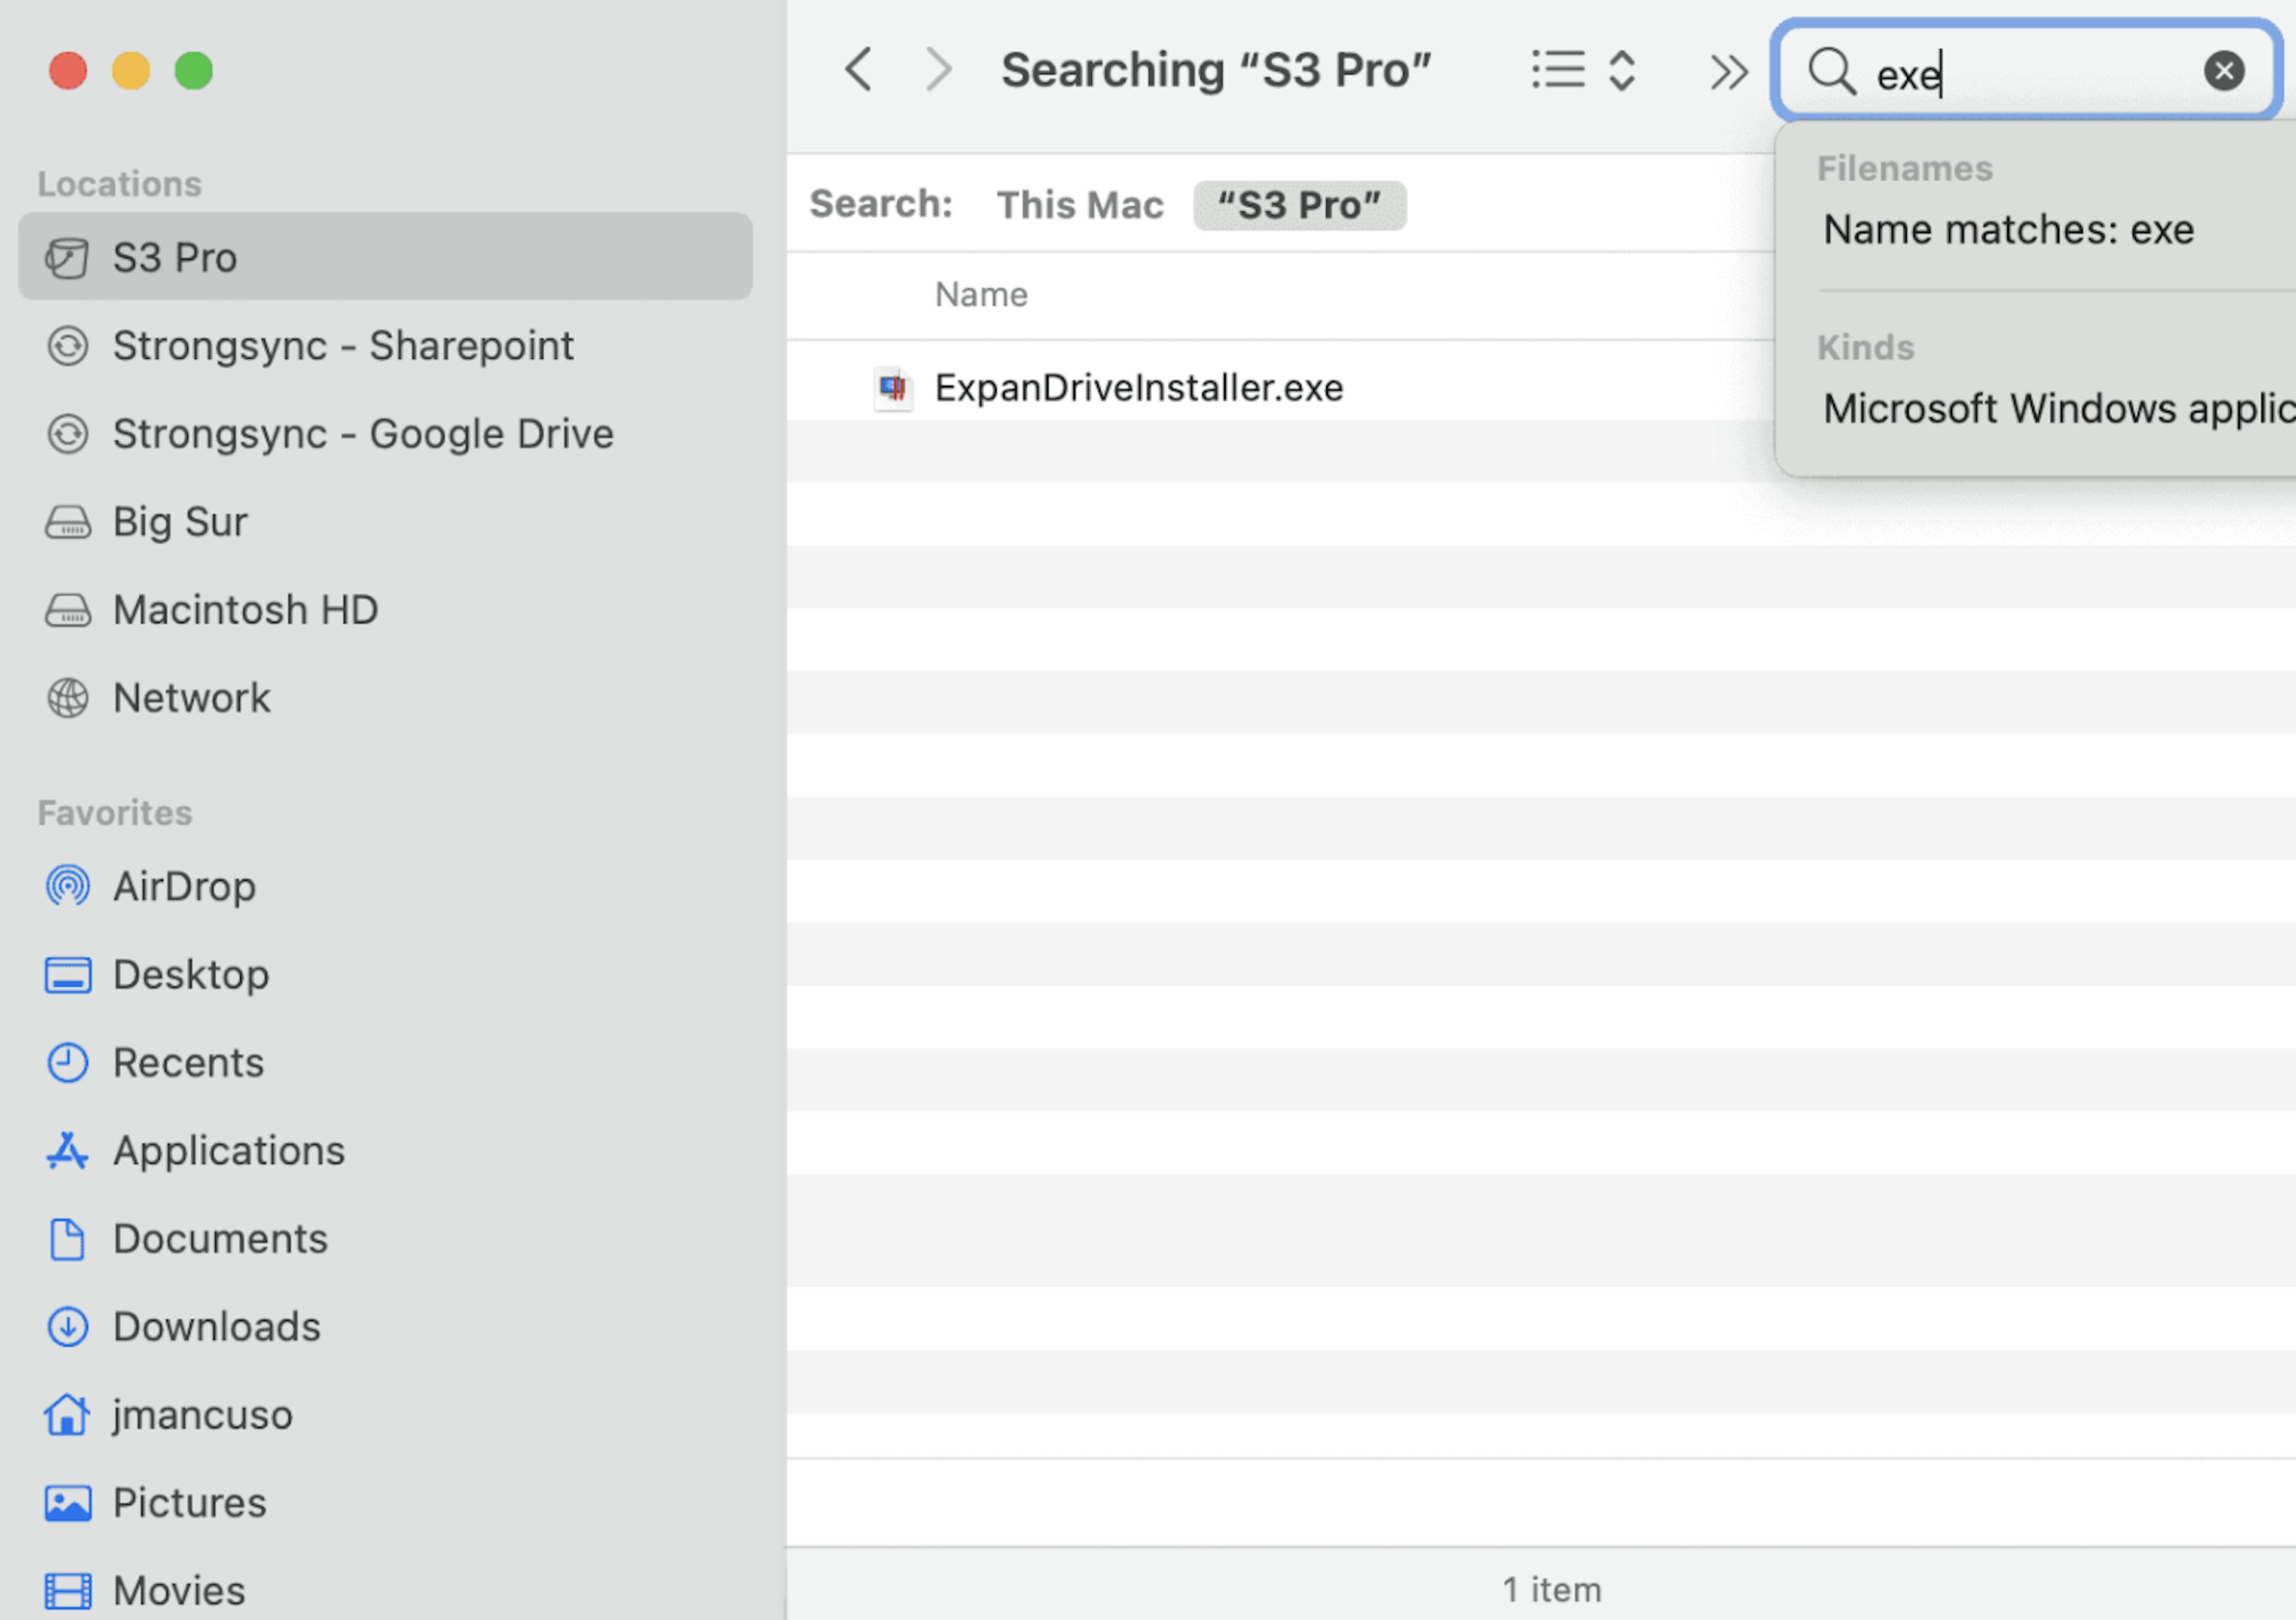Click the ExpanDriveInstaller.exe file icon
2296x1620 pixels.
[x=892, y=388]
